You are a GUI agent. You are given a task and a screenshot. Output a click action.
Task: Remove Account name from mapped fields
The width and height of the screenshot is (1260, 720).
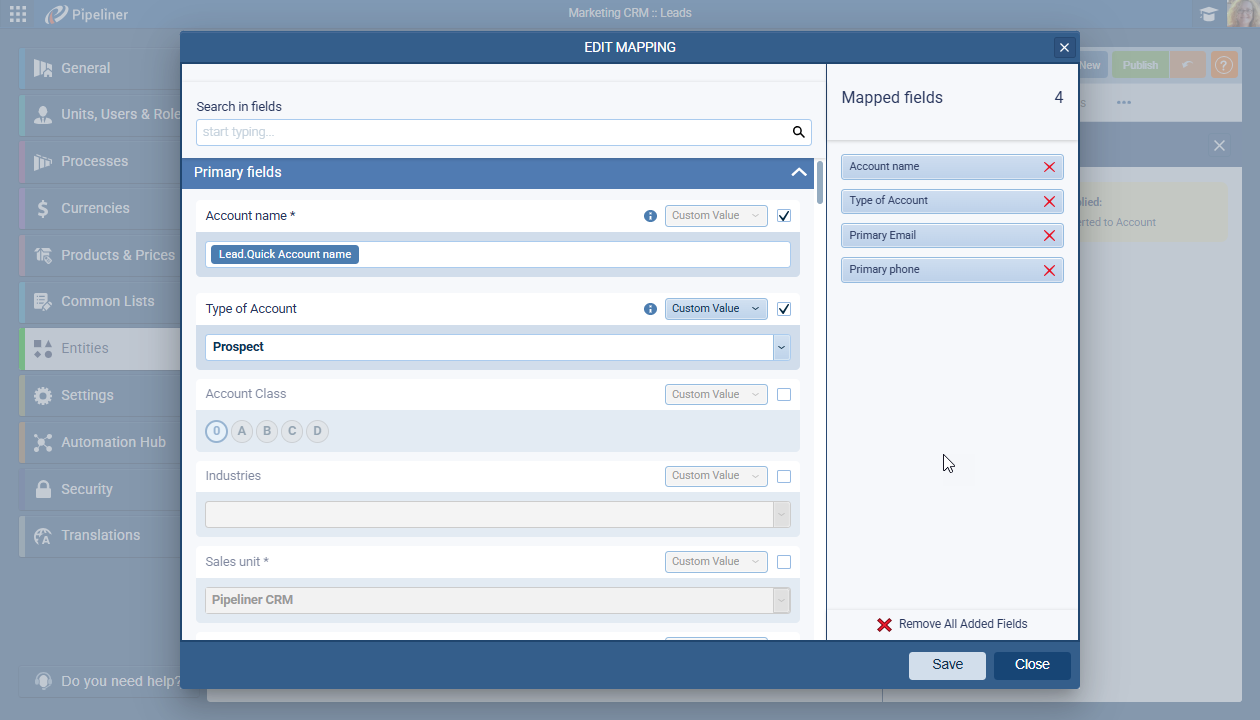pos(1049,167)
